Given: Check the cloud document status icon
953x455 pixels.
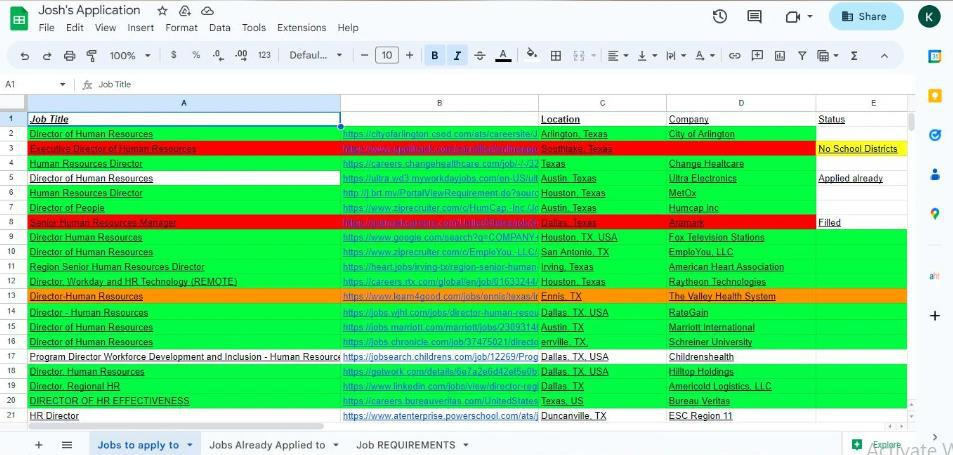Looking at the screenshot, I should pos(207,11).
